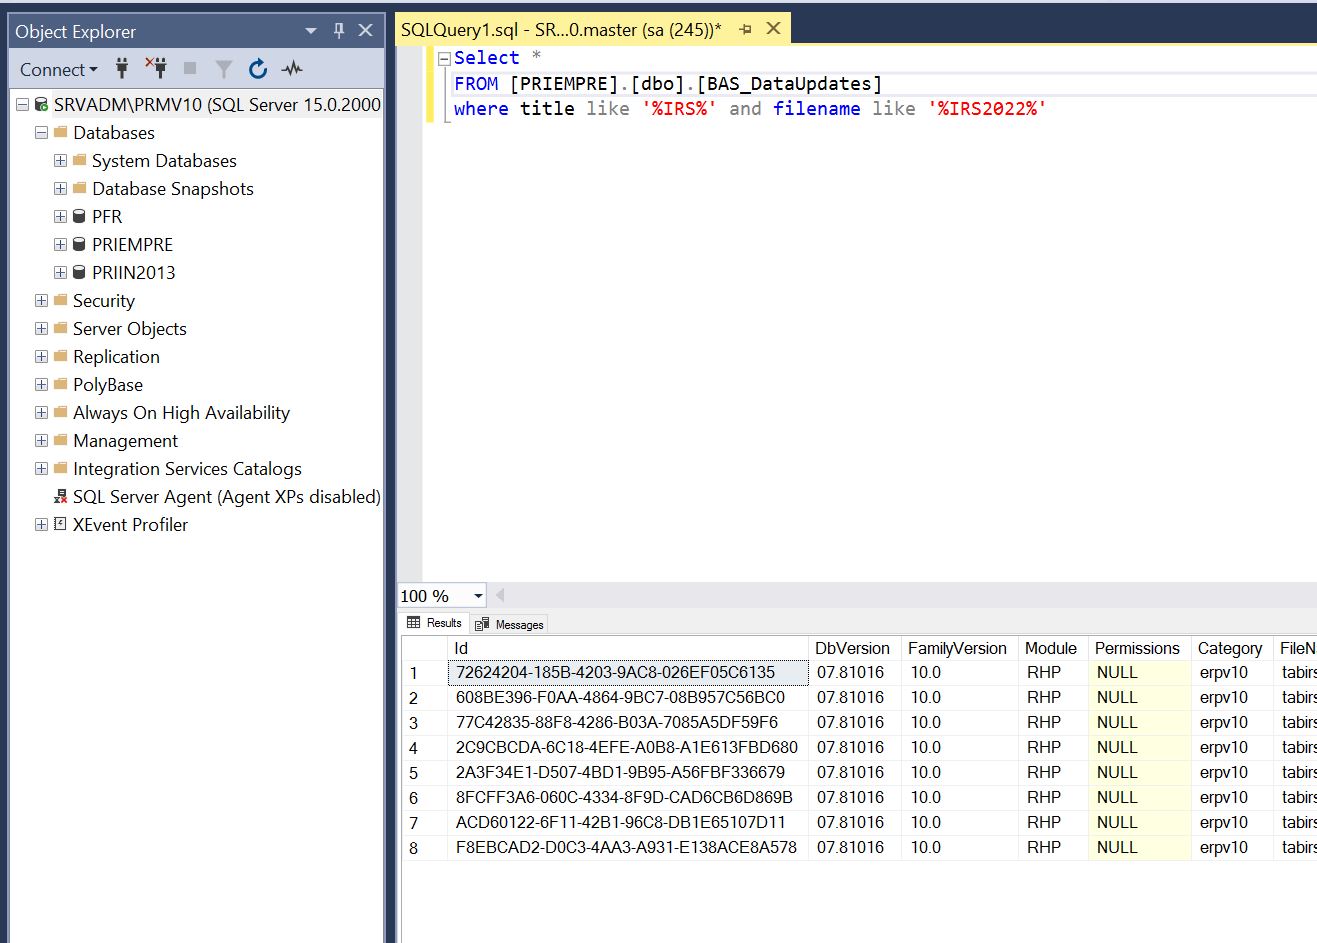Open the Connect dropdown menu
The height and width of the screenshot is (943, 1317).
tap(59, 70)
